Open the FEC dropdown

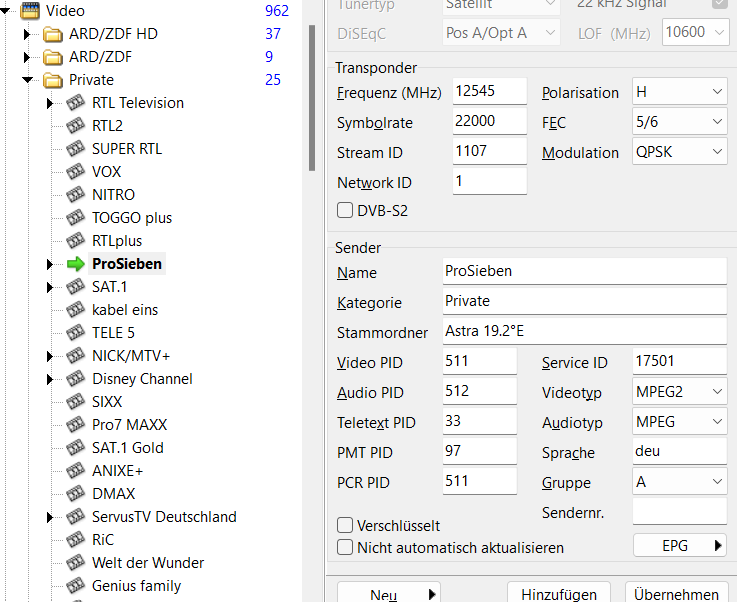(679, 122)
